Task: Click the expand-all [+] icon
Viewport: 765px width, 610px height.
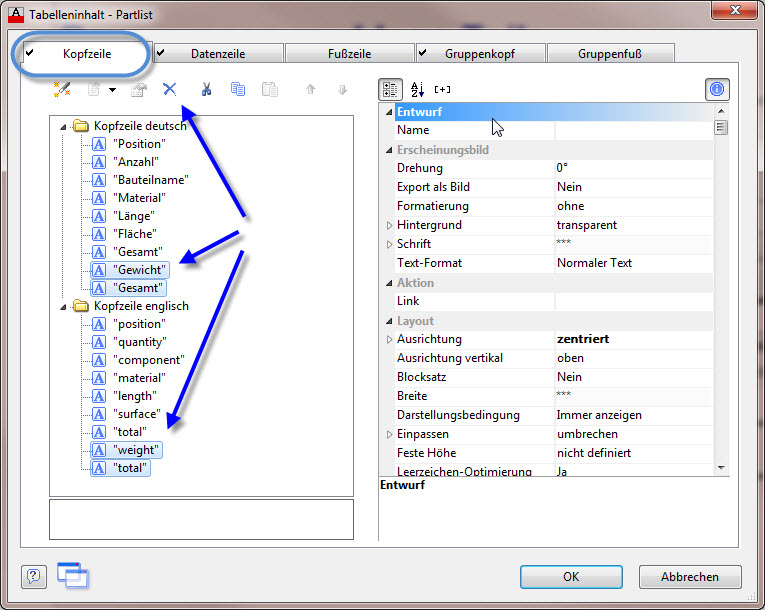Action: [x=443, y=89]
